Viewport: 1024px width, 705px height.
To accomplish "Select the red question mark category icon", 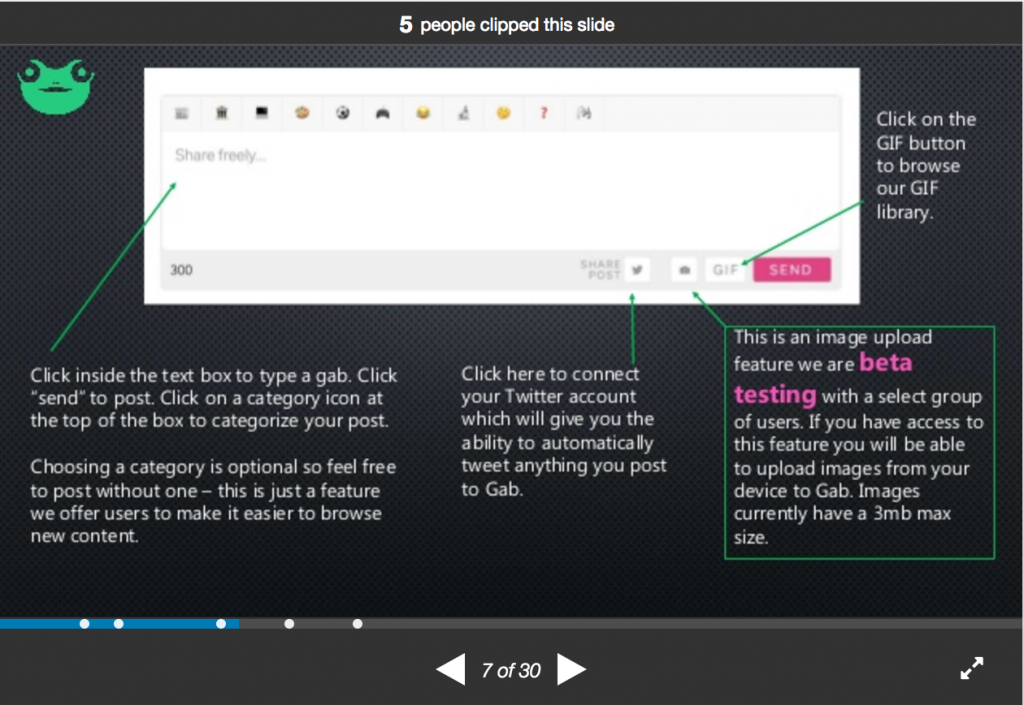I will [543, 113].
